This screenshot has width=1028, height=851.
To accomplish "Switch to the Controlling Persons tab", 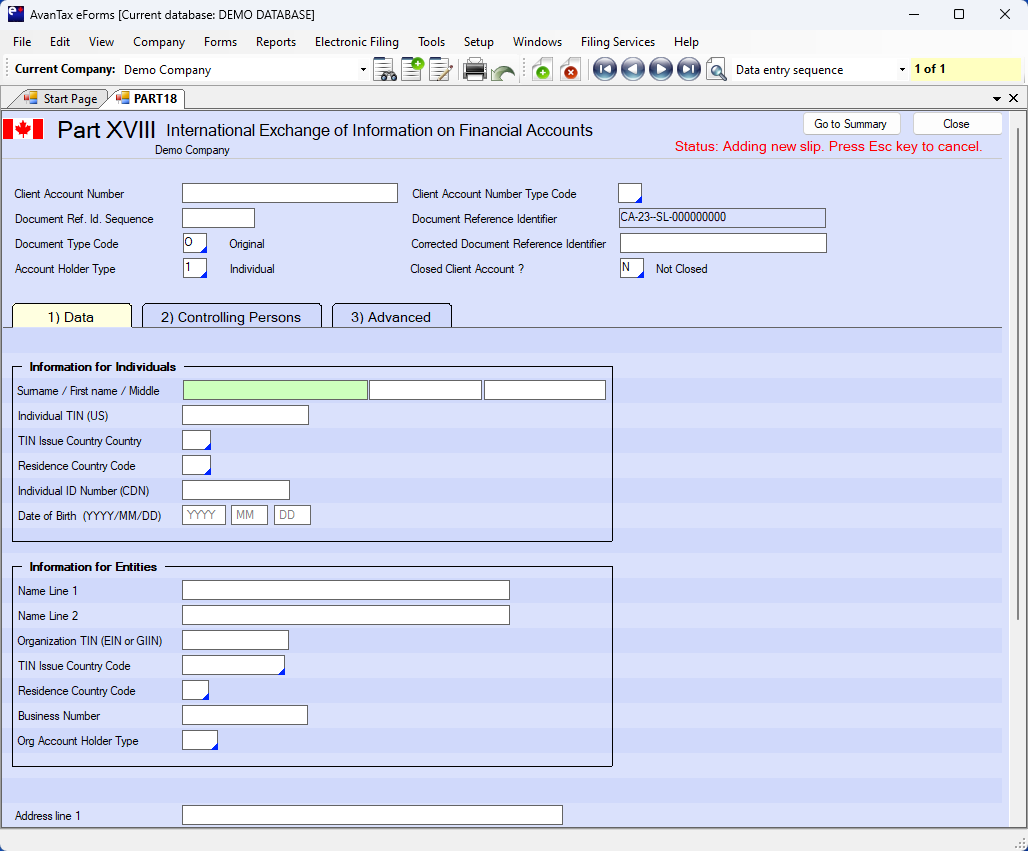I will [x=231, y=317].
